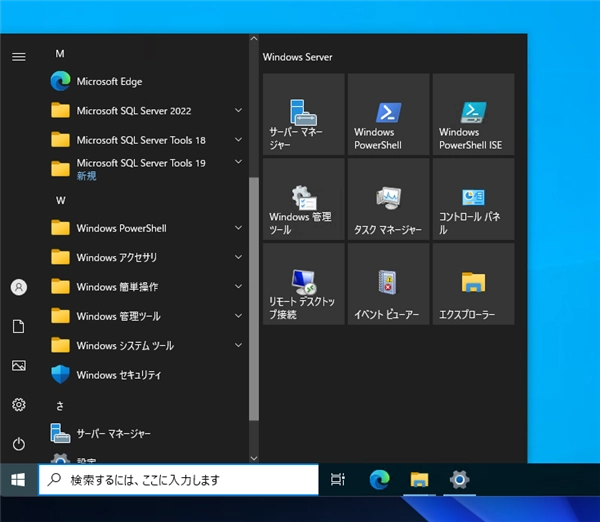Open Settings gear in the Start sidebar

pos(19,405)
